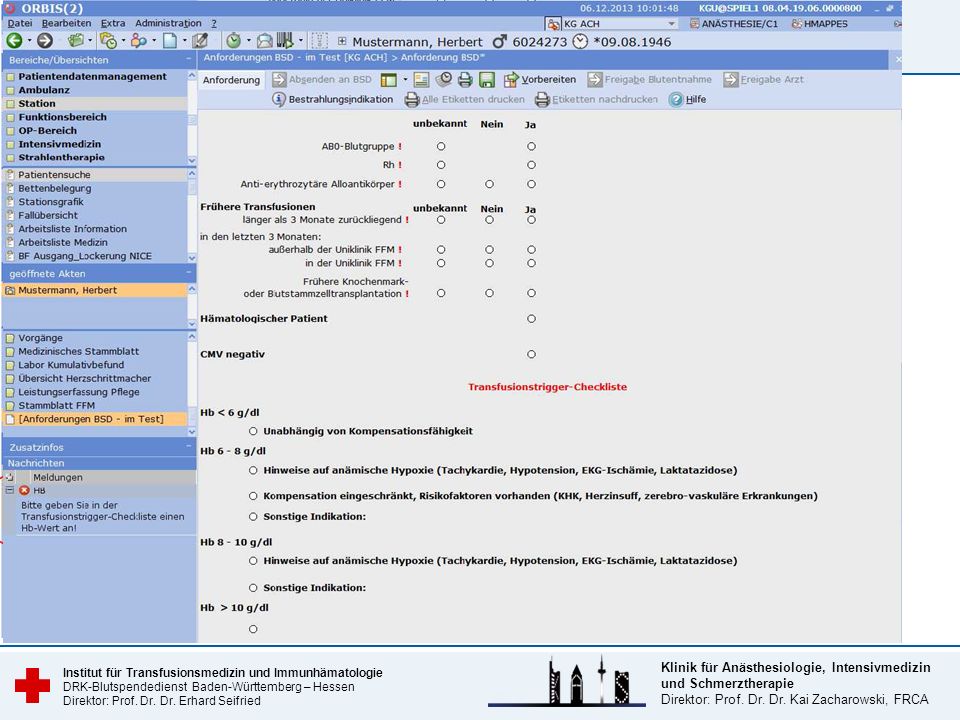The height and width of the screenshot is (720, 960).
Task: Open the ? help menu
Action: (214, 23)
